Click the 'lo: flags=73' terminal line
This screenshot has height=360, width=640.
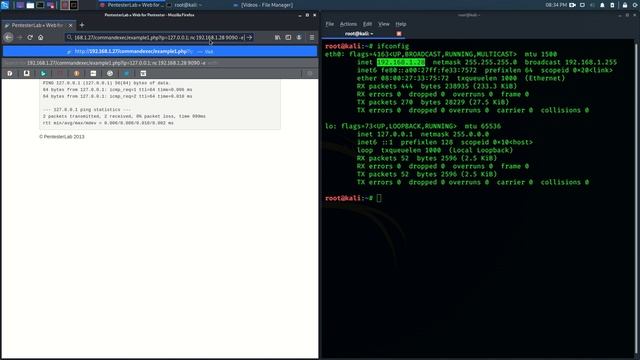coord(413,126)
